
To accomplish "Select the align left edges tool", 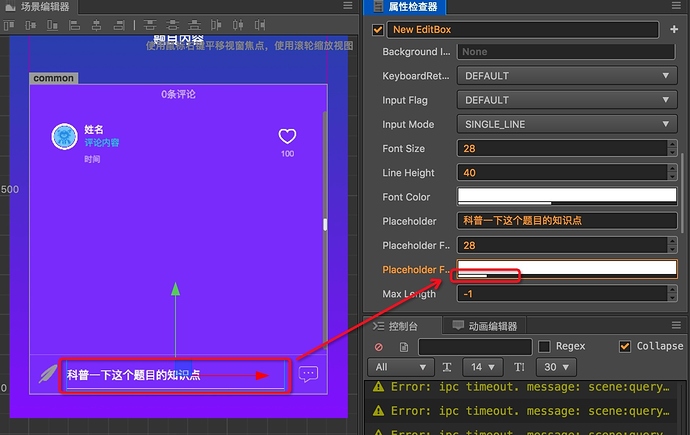I will point(74,25).
